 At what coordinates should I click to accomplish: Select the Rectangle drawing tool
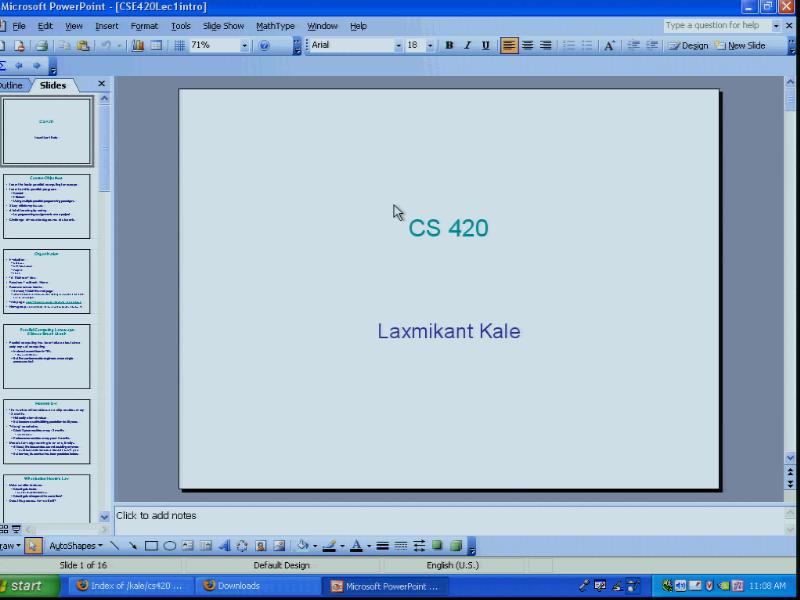[x=151, y=546]
